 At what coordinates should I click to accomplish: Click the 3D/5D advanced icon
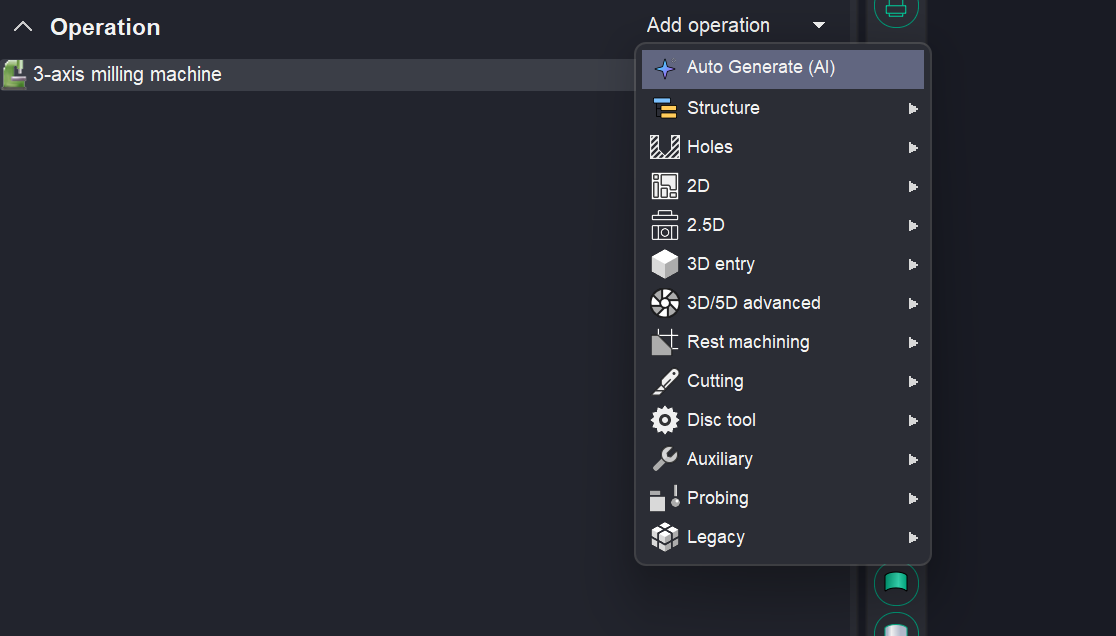(x=665, y=303)
